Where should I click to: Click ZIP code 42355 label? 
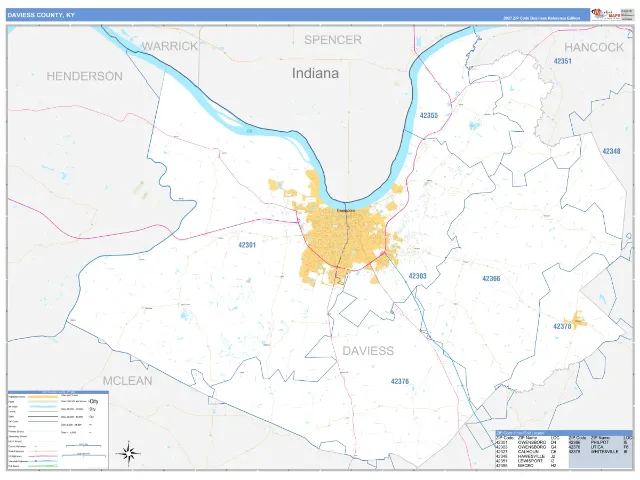429,116
